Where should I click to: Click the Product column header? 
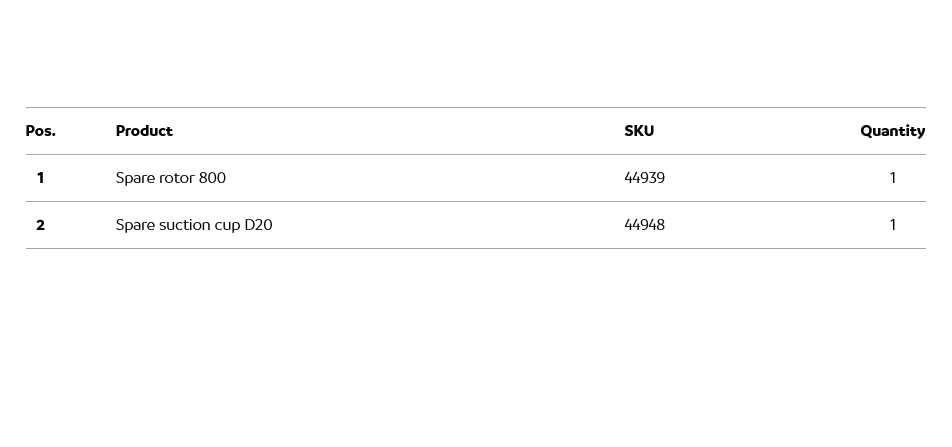pyautogui.click(x=144, y=131)
